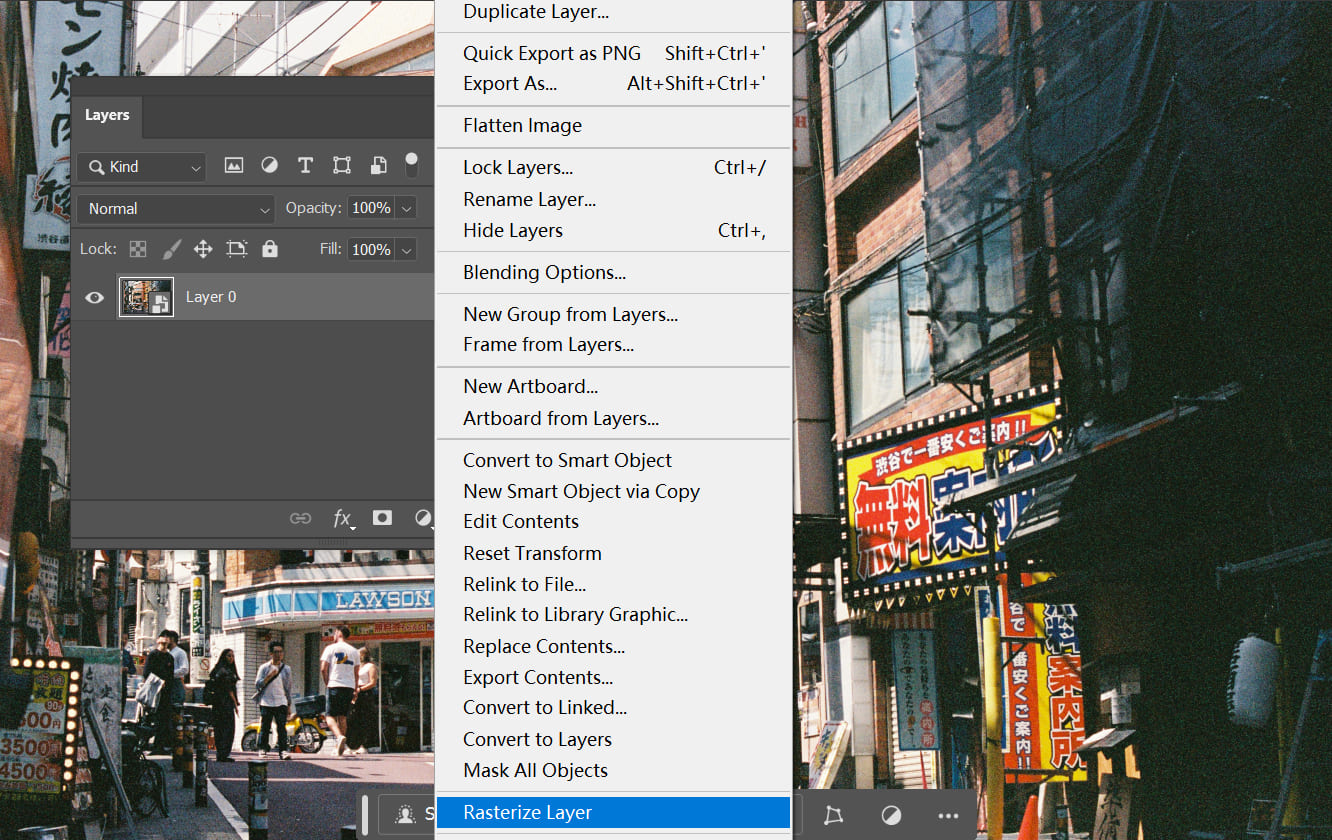Lock all layer attributes padlock icon
This screenshot has width=1332, height=840.
[269, 249]
